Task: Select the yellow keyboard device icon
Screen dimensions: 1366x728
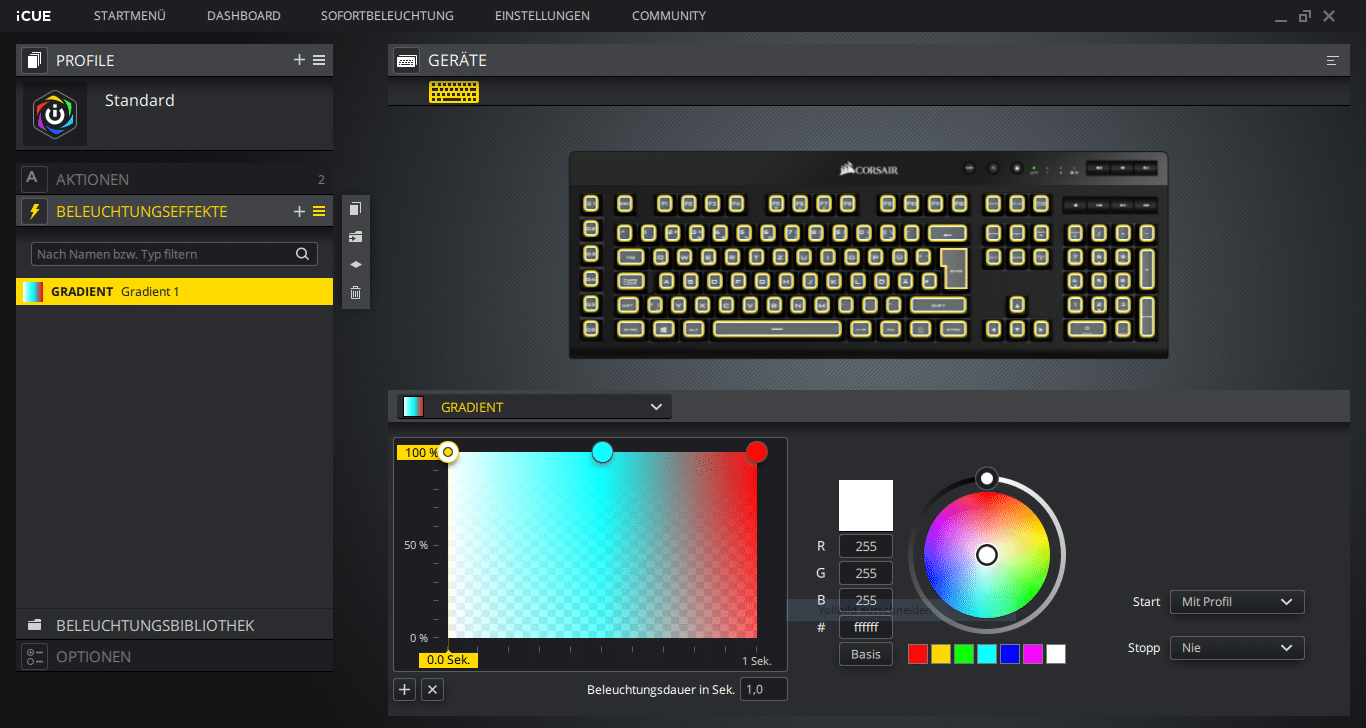Action: pos(453,92)
